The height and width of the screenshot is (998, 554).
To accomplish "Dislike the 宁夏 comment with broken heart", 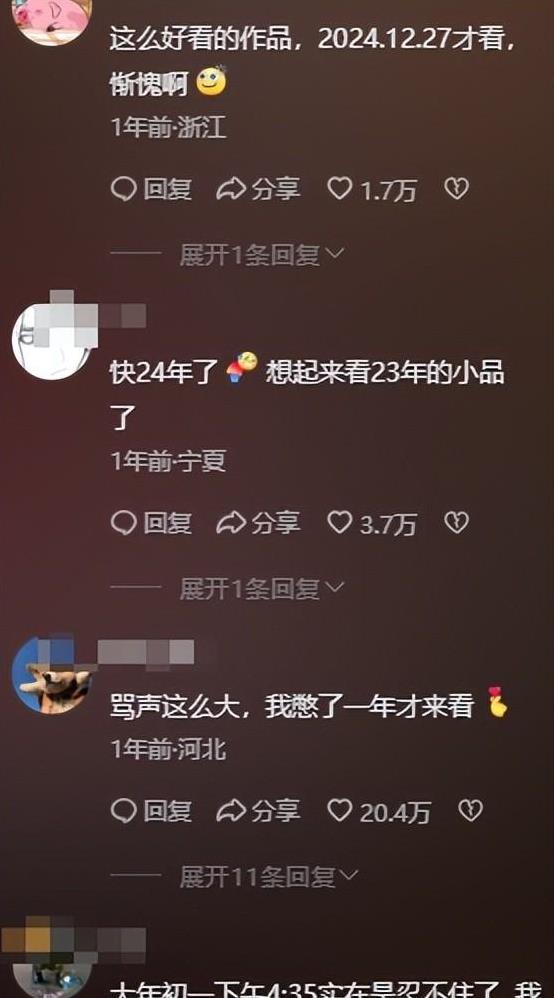I will pyautogui.click(x=456, y=523).
